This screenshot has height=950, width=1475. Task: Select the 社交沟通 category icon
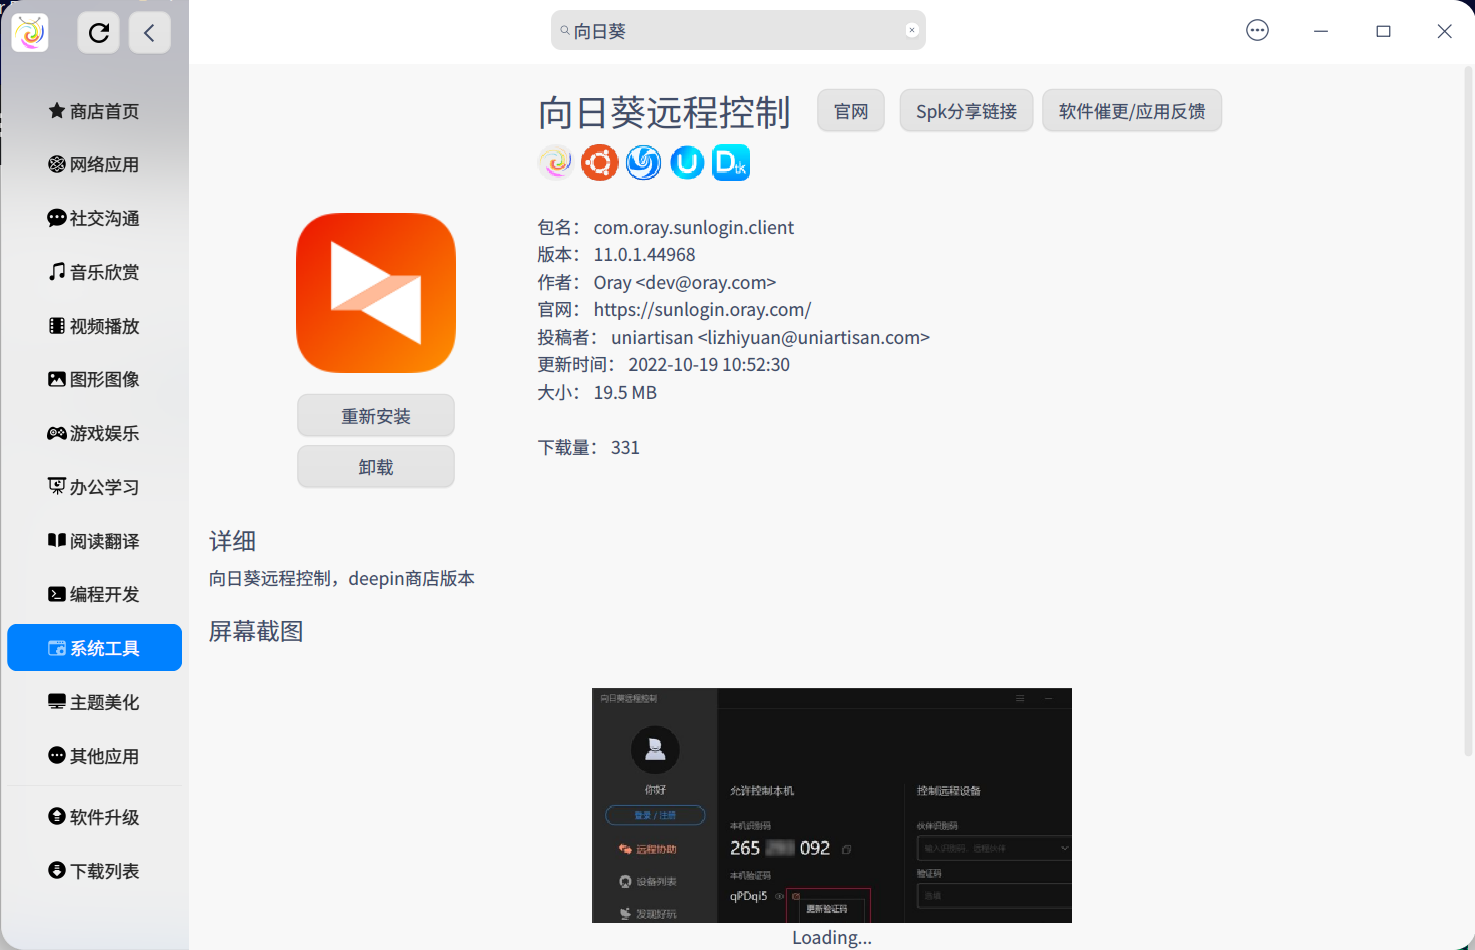click(57, 218)
